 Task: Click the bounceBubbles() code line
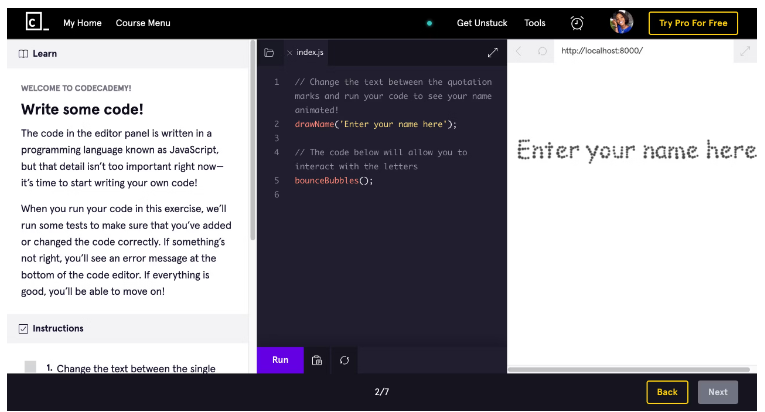pyautogui.click(x=334, y=181)
